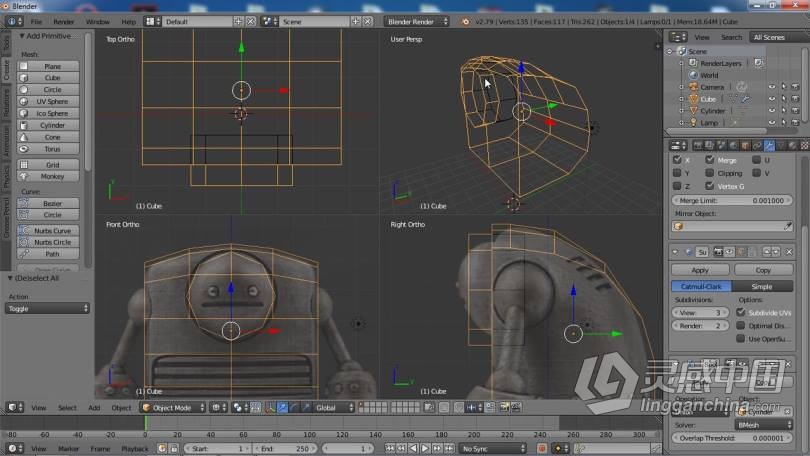
Task: Toggle the Merge checkbox
Action: click(710, 160)
